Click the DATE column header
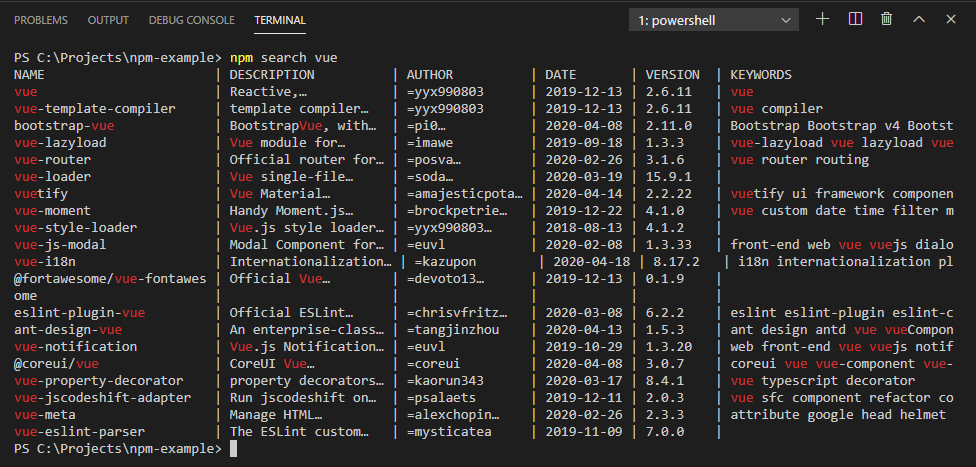The width and height of the screenshot is (976, 467). click(561, 75)
